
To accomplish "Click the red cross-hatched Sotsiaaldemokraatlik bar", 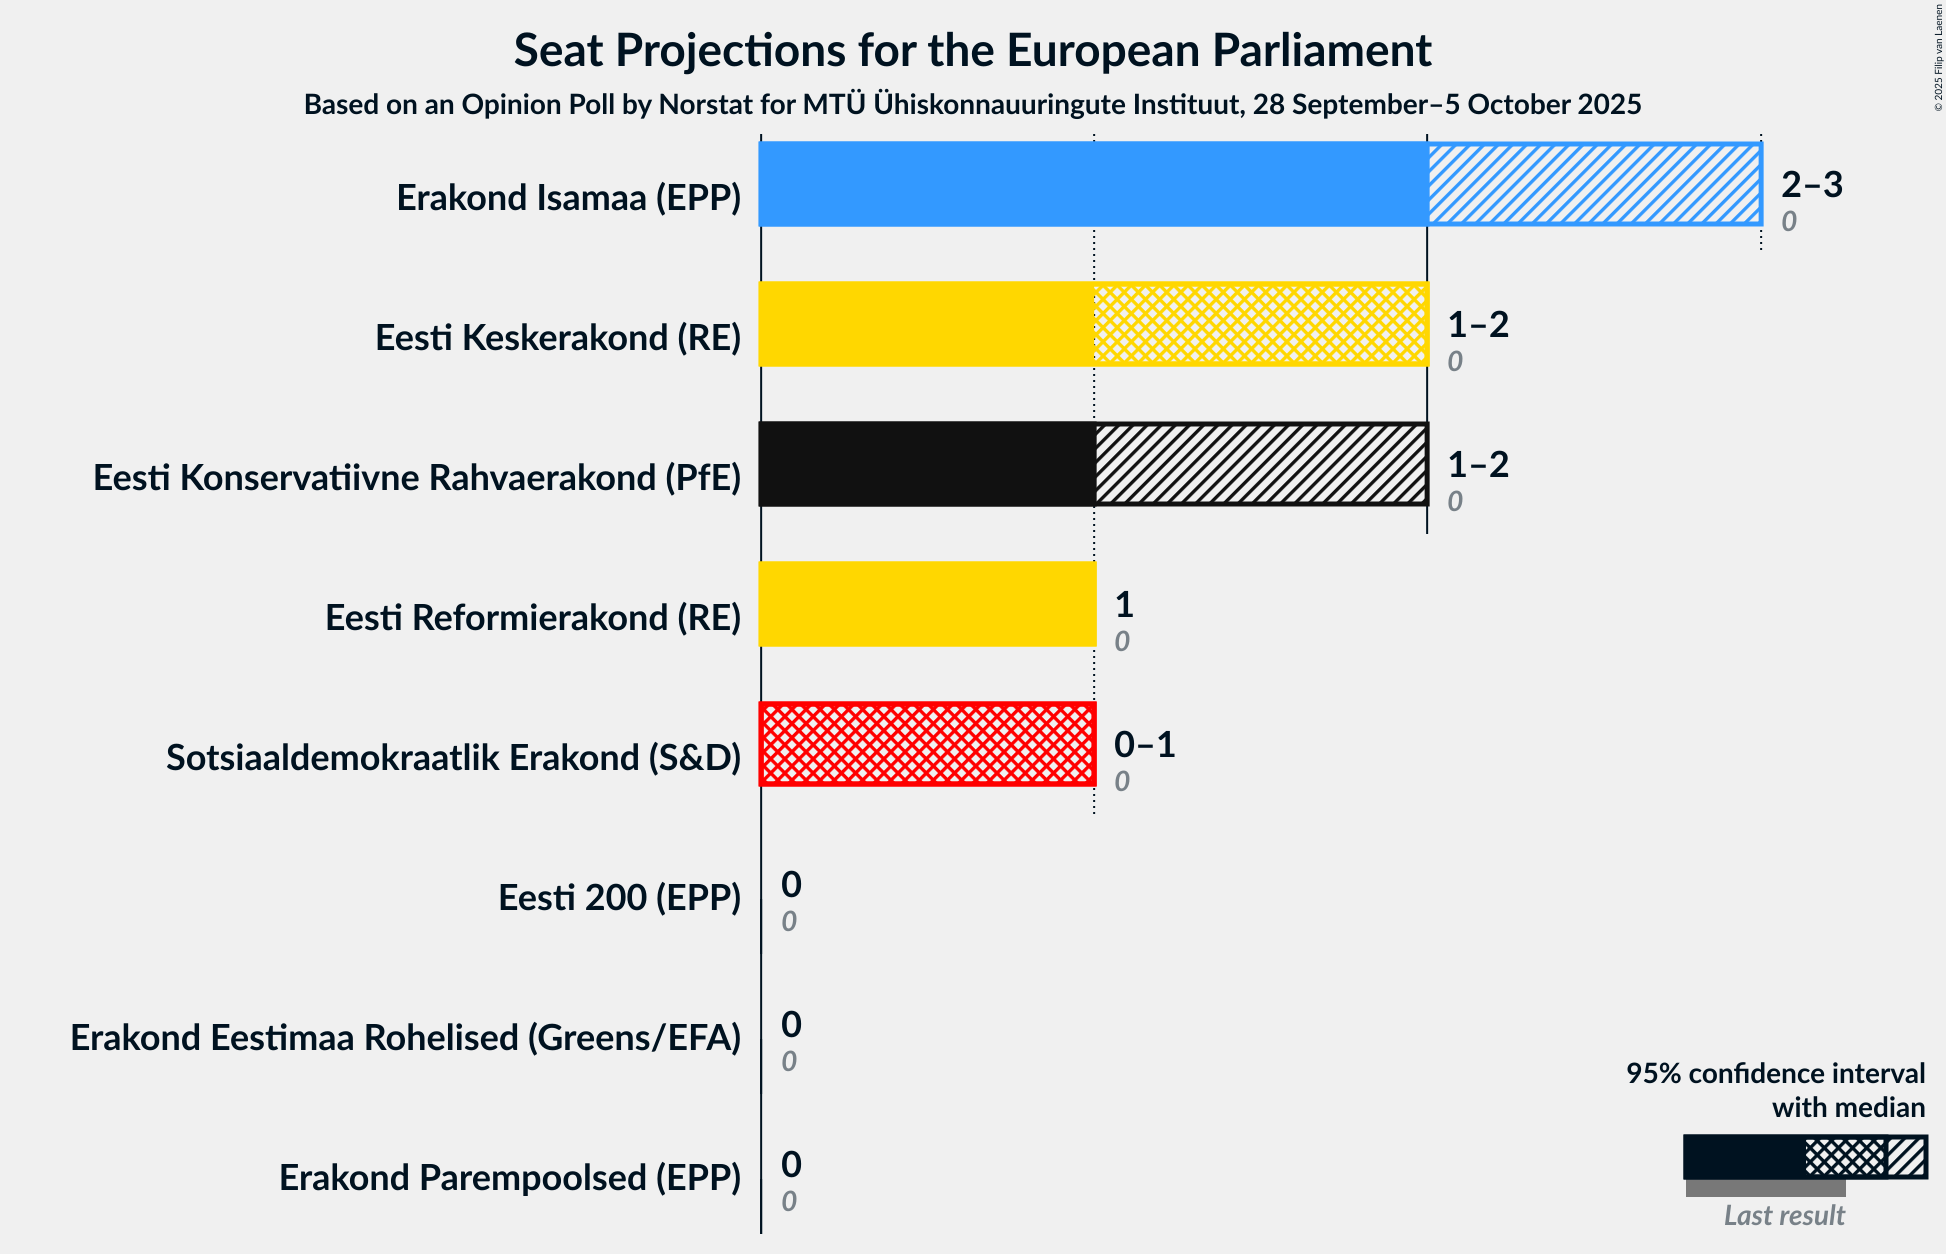I will (x=927, y=744).
